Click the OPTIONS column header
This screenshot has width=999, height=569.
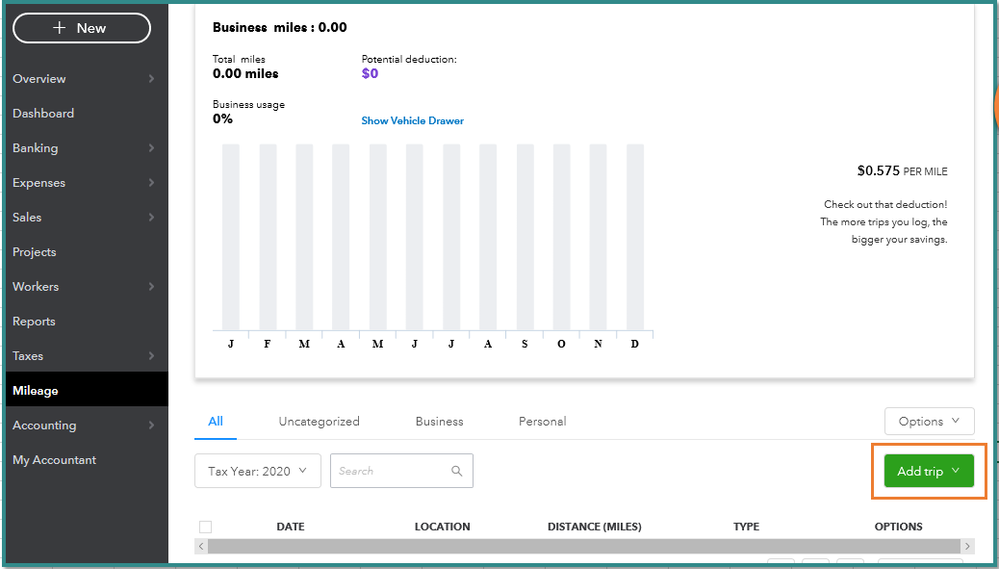tap(898, 526)
